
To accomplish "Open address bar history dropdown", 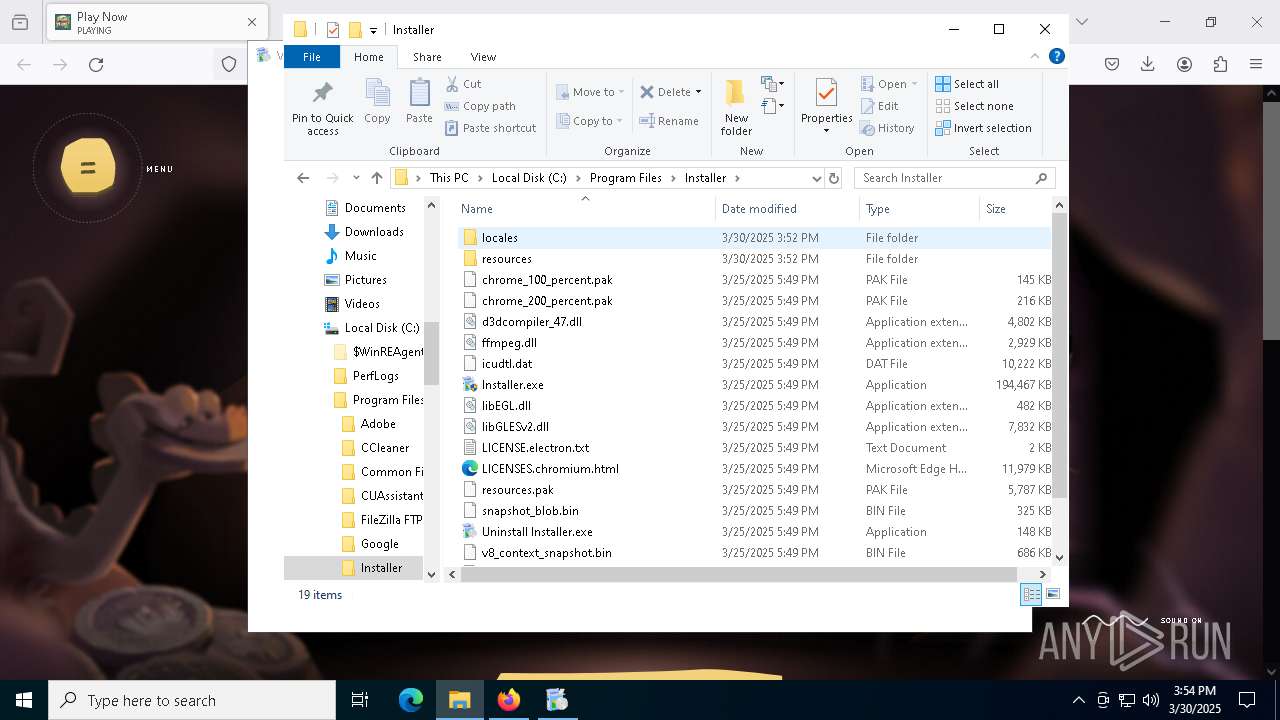I will pyautogui.click(x=816, y=178).
